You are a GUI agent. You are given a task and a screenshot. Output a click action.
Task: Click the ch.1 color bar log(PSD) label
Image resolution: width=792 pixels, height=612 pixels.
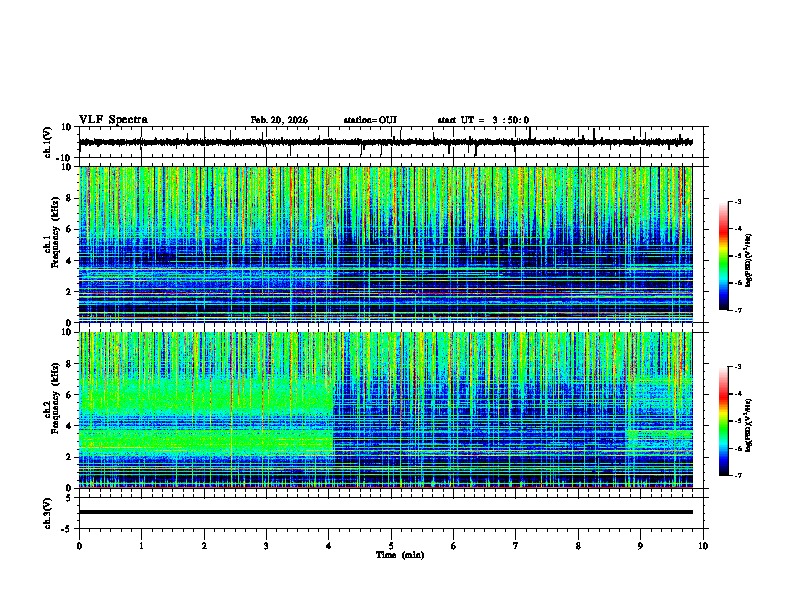(748, 260)
